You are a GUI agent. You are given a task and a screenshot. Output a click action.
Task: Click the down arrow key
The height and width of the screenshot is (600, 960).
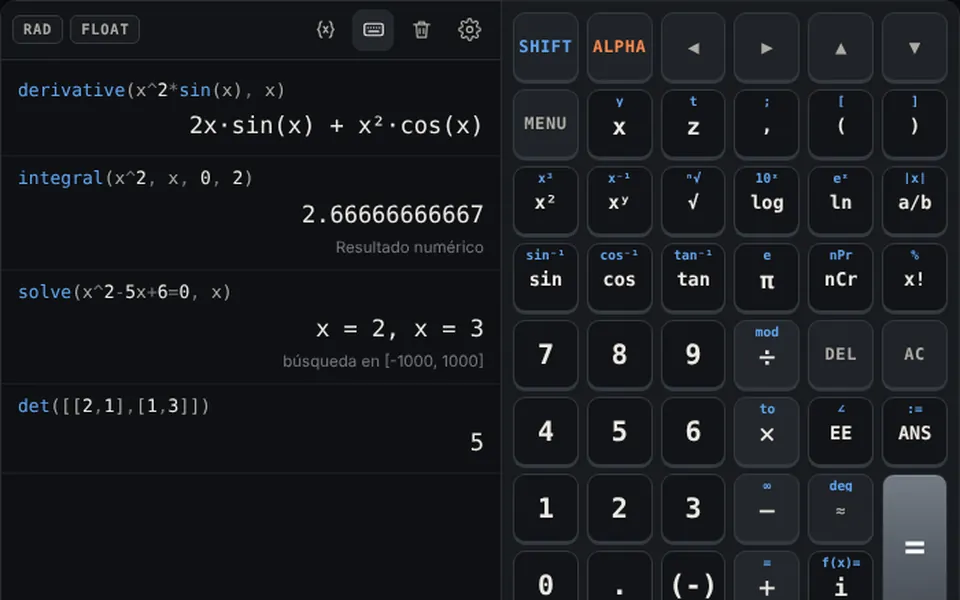coord(915,47)
